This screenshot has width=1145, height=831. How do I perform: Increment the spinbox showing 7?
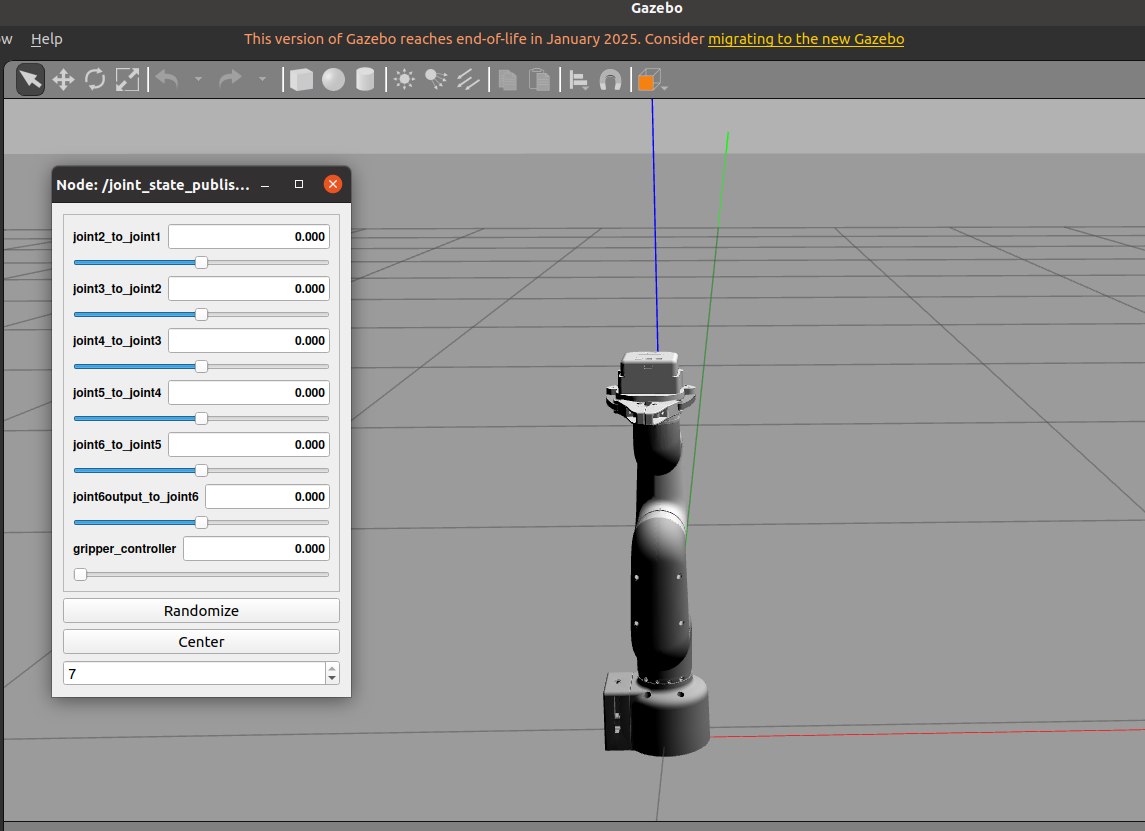pos(332,667)
